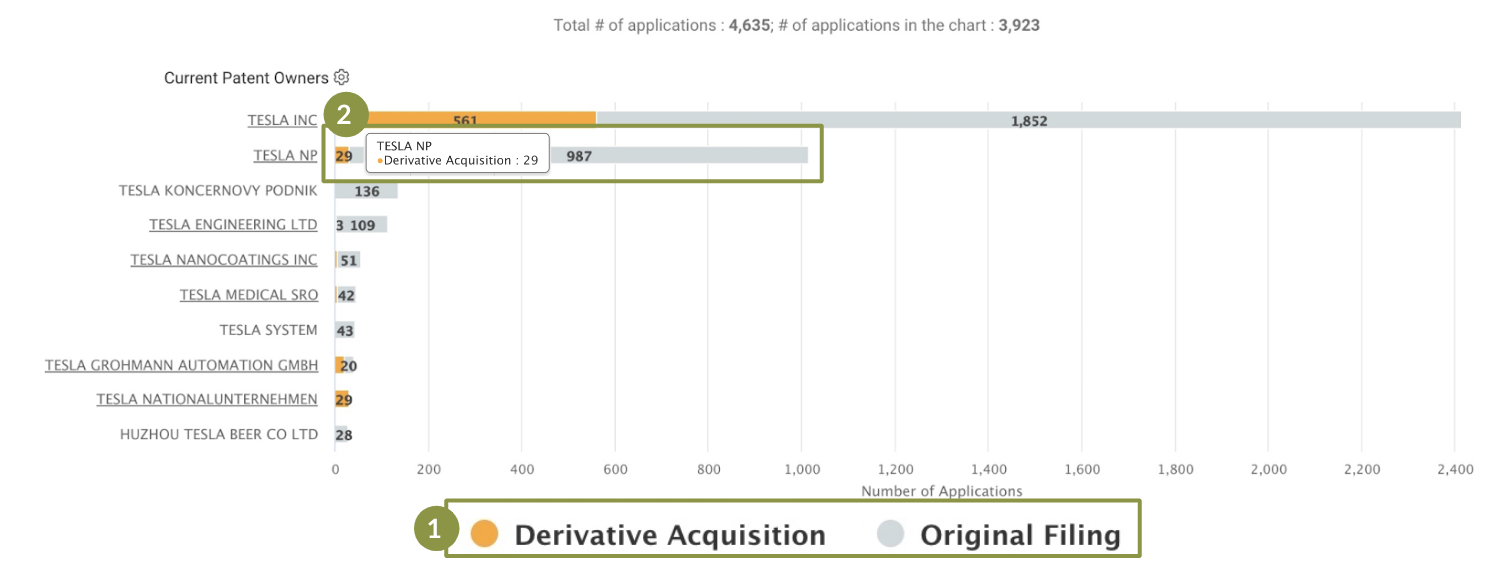Select HUZHOU TESLA BEER bar showing 28

tap(342, 435)
